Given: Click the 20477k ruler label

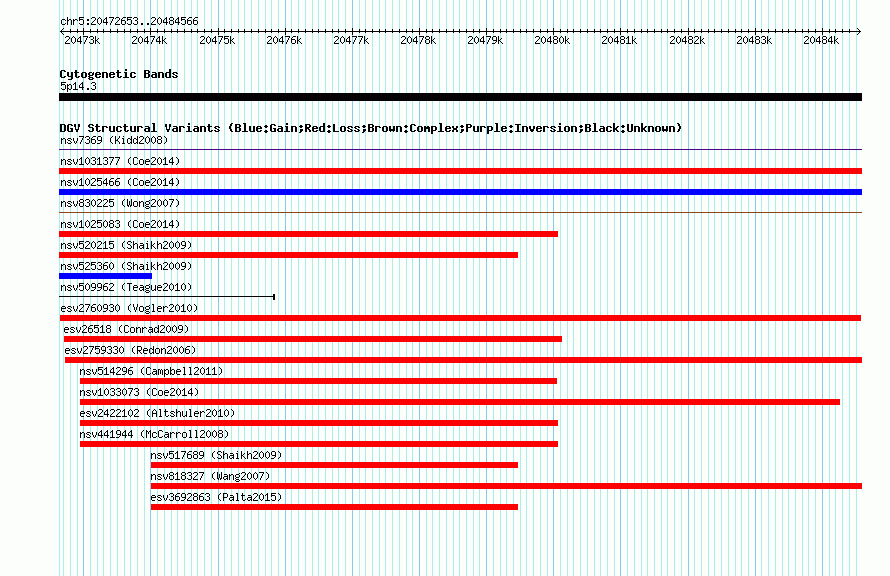Looking at the screenshot, I should click(x=351, y=40).
